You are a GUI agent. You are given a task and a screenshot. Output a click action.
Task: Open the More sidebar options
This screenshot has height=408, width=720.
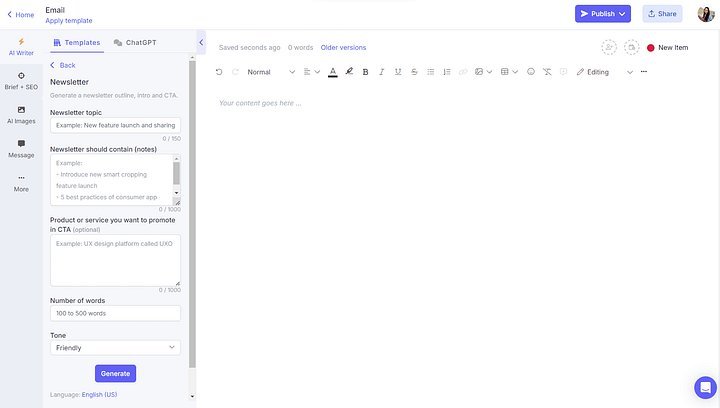tap(21, 183)
